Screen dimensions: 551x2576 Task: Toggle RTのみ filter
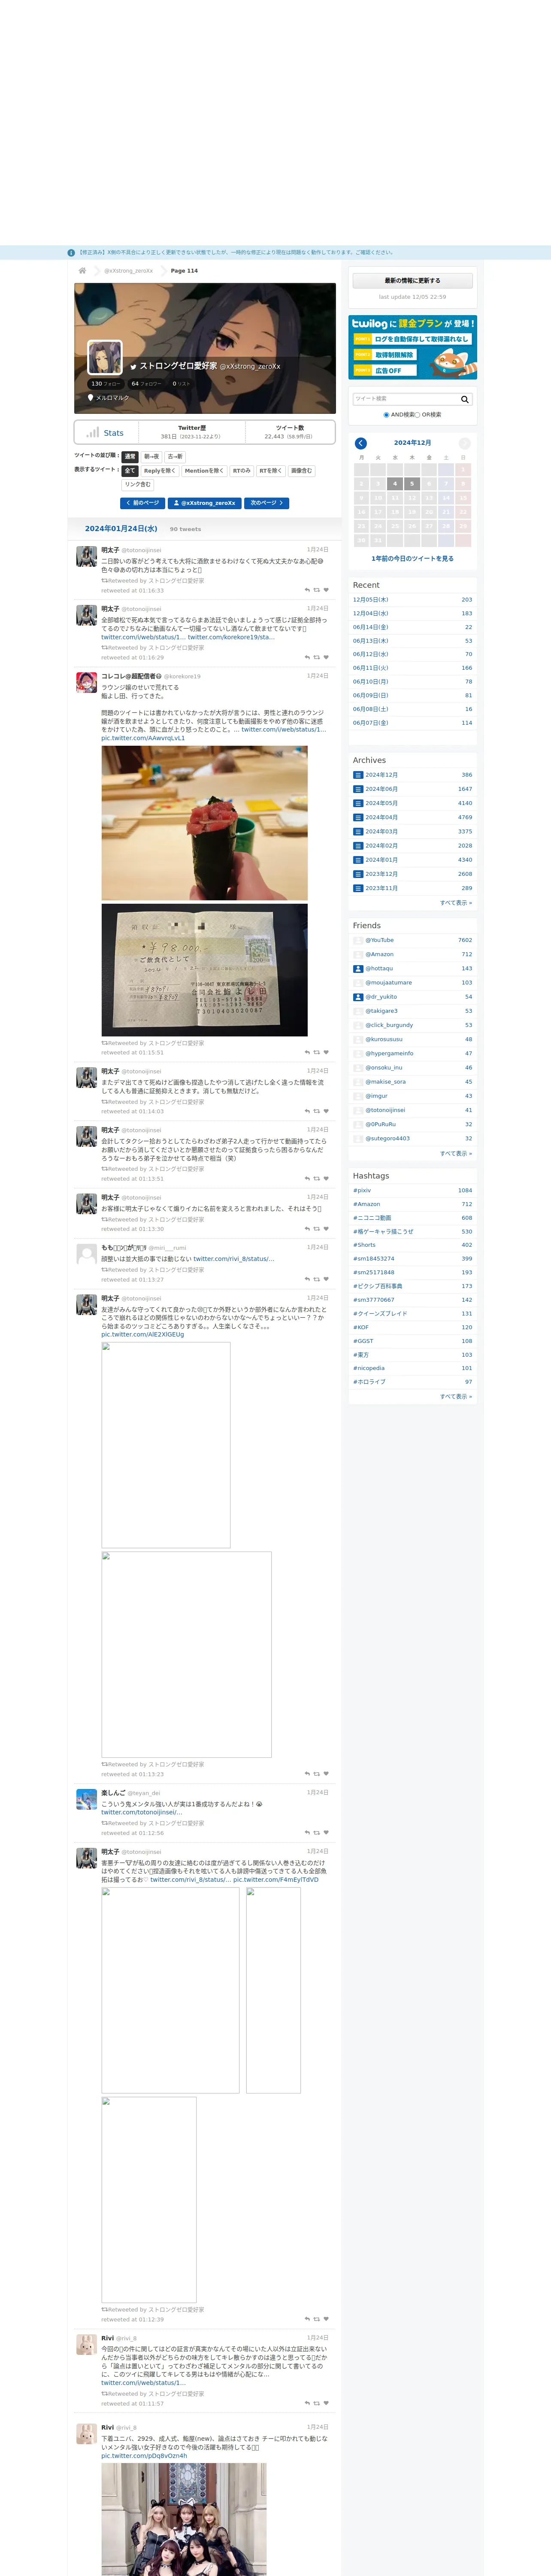tap(242, 471)
